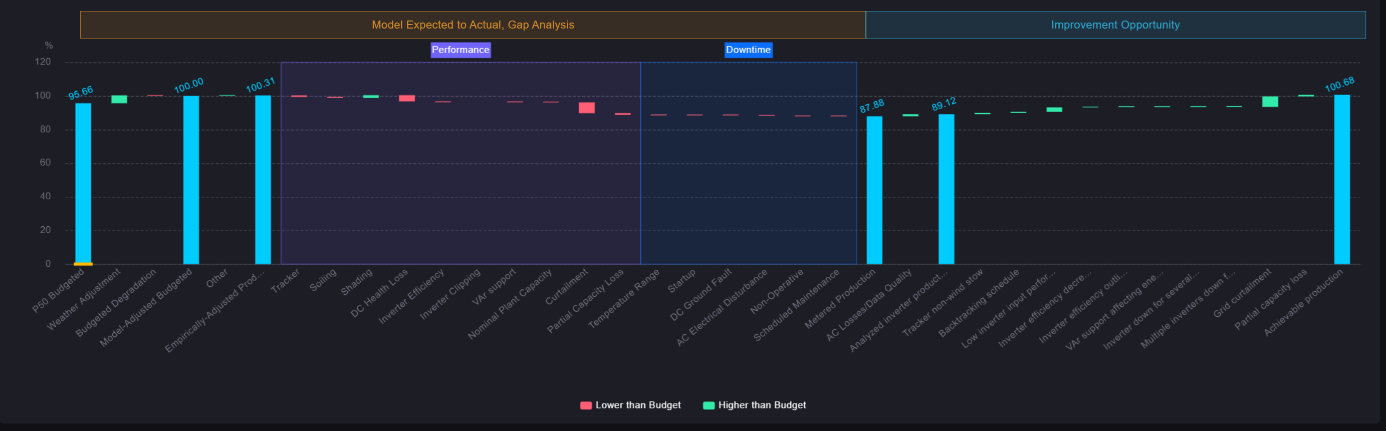Click the red Lower than Budget legend swatch
The image size is (1386, 431).
(x=586, y=405)
